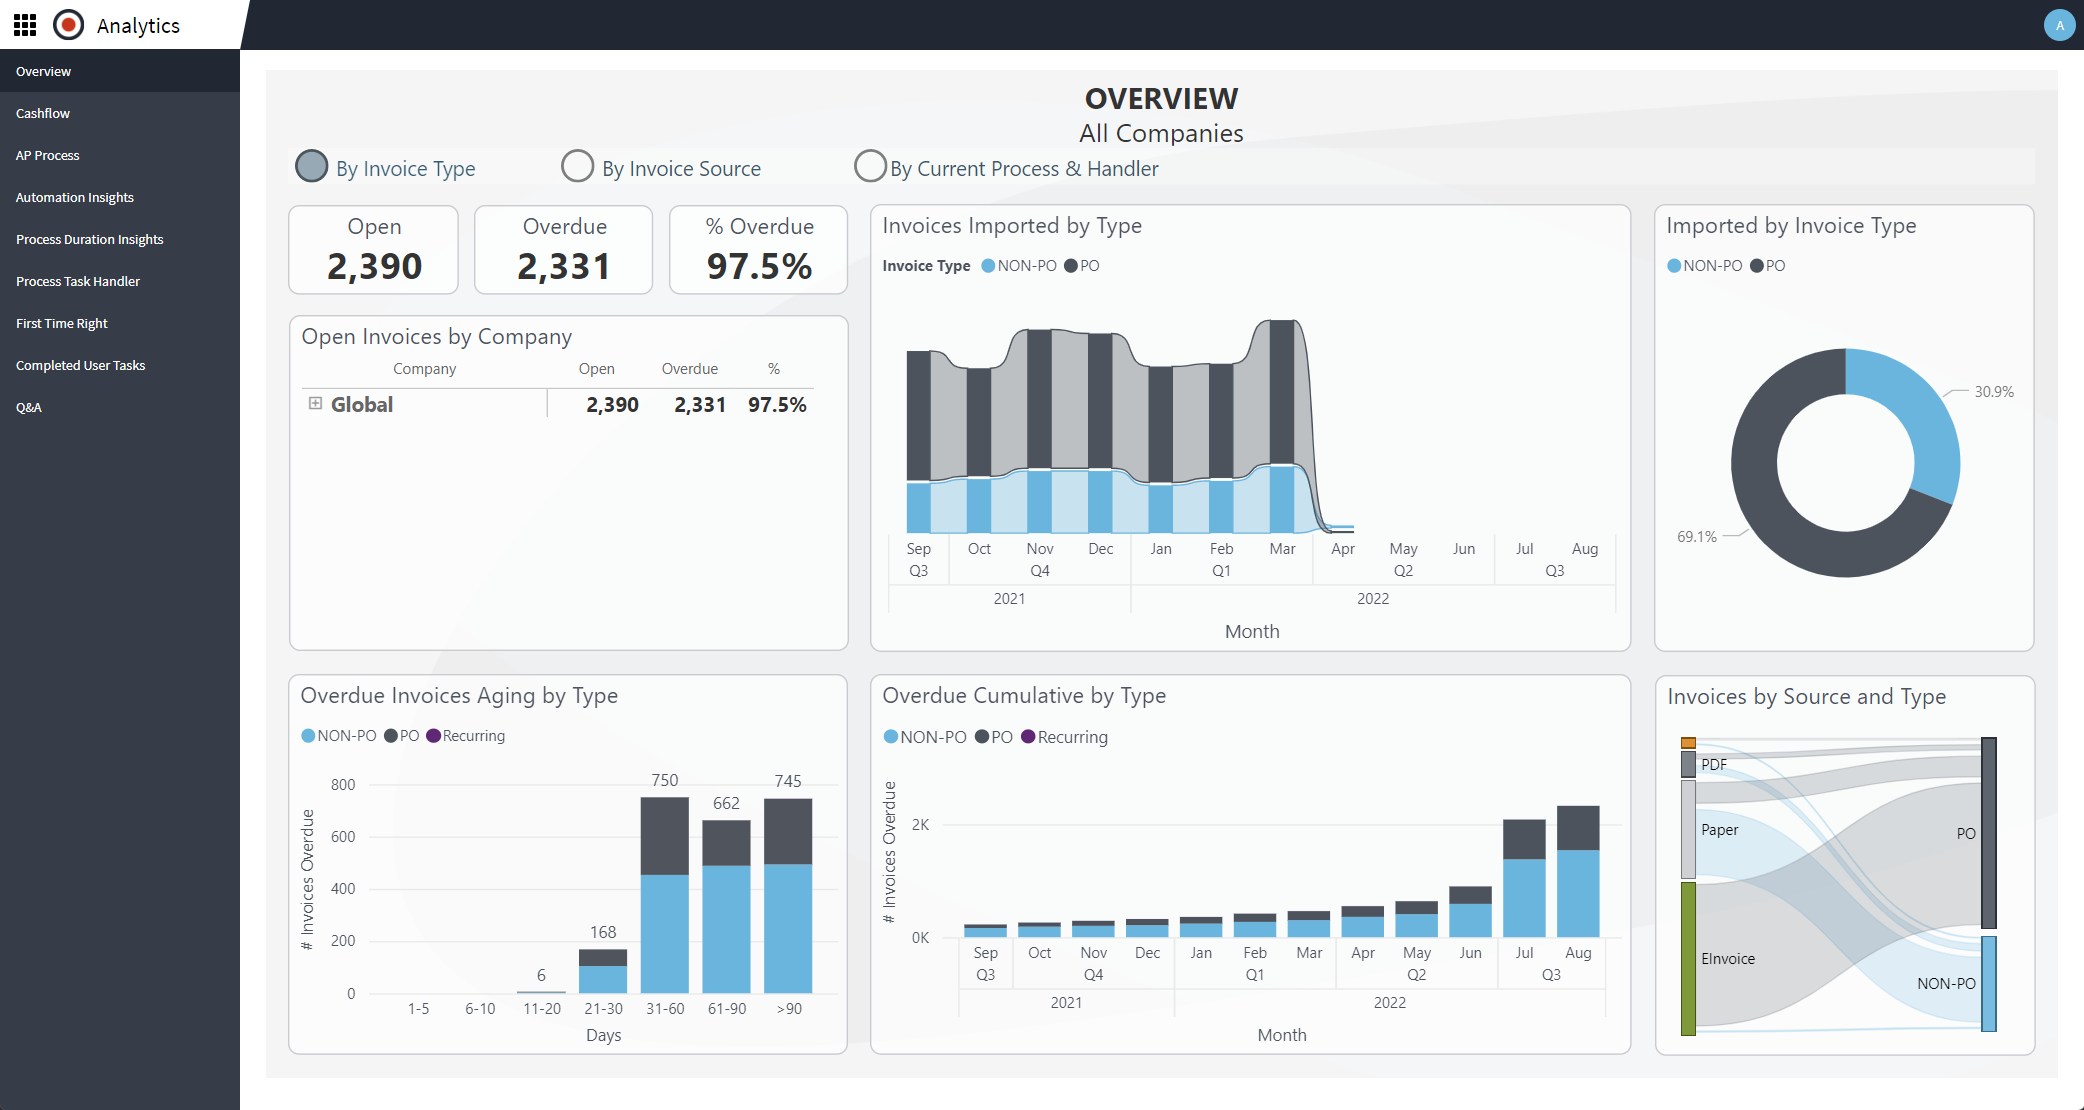Sort table by Company column header
Image resolution: width=2084 pixels, height=1110 pixels.
point(424,369)
